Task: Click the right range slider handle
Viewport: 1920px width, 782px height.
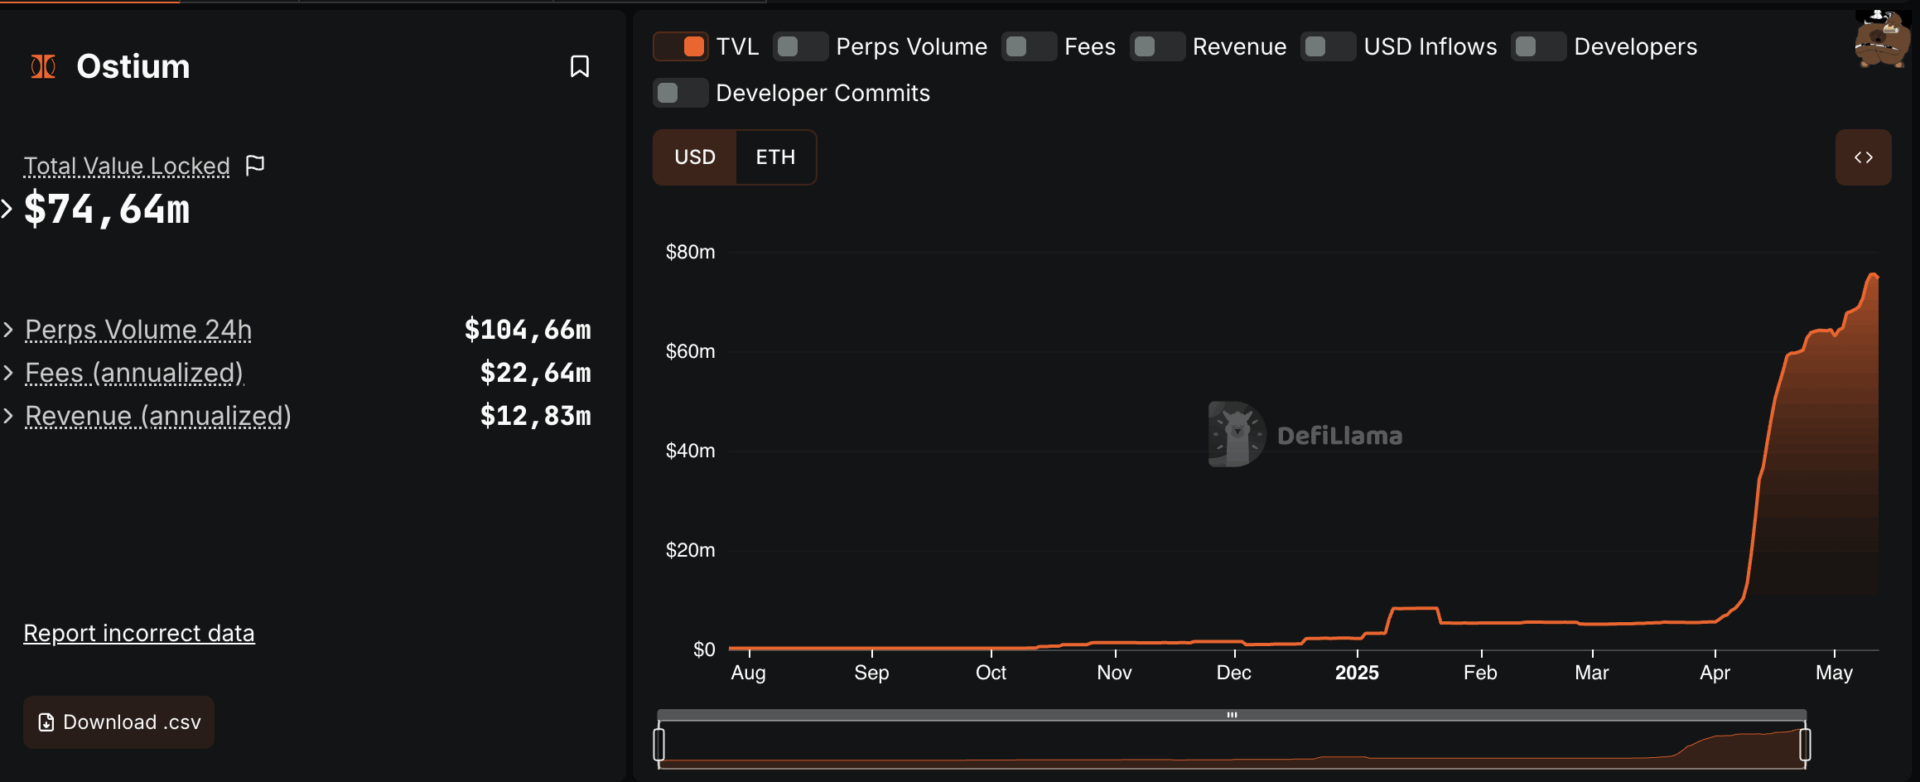Action: pos(1805,745)
